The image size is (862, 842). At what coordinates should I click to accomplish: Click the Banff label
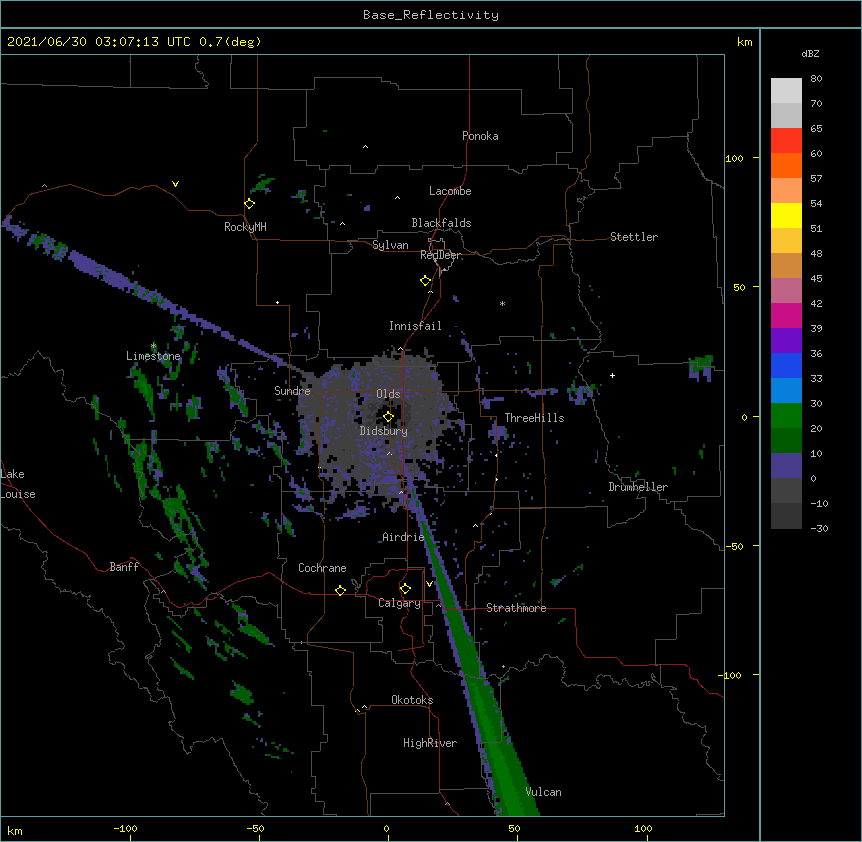click(x=124, y=567)
